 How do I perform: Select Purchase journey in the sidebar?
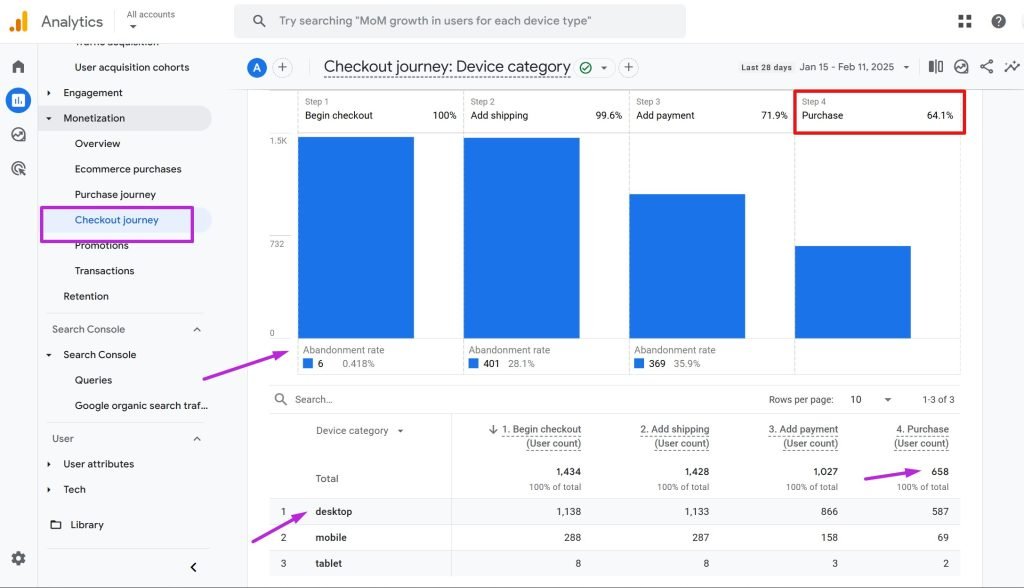coord(115,195)
